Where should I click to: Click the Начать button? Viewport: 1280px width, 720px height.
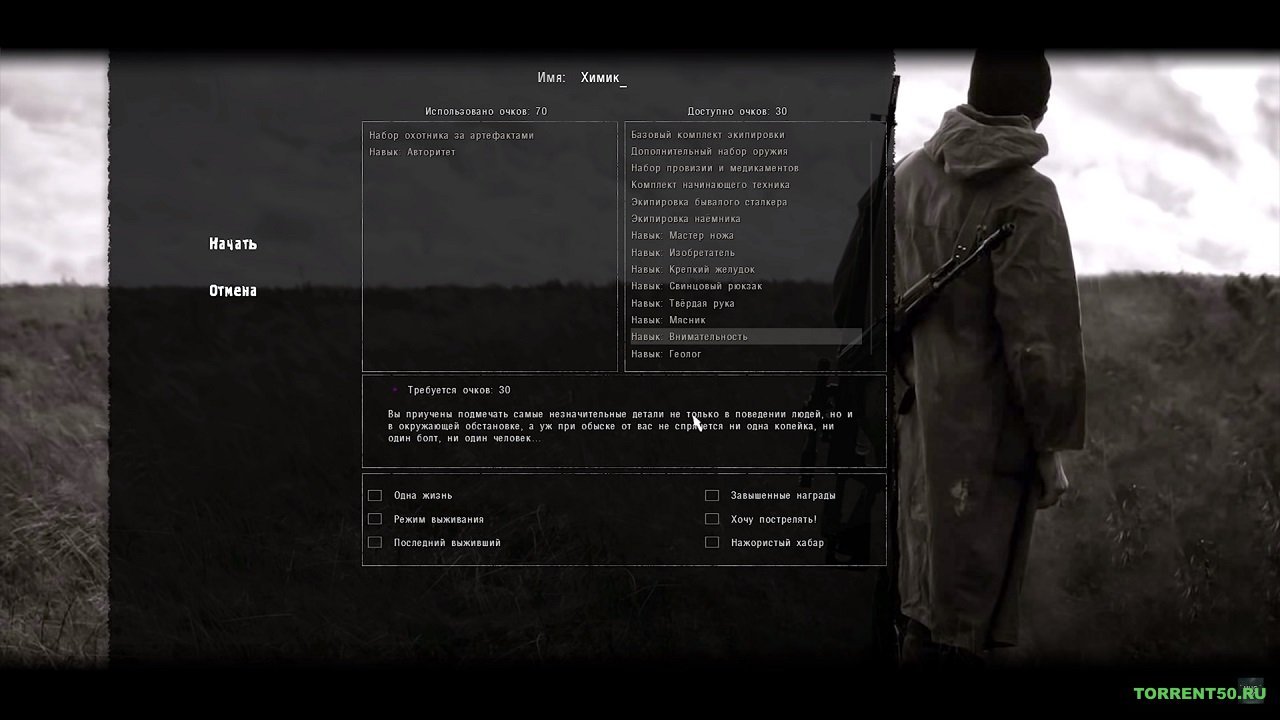(233, 244)
